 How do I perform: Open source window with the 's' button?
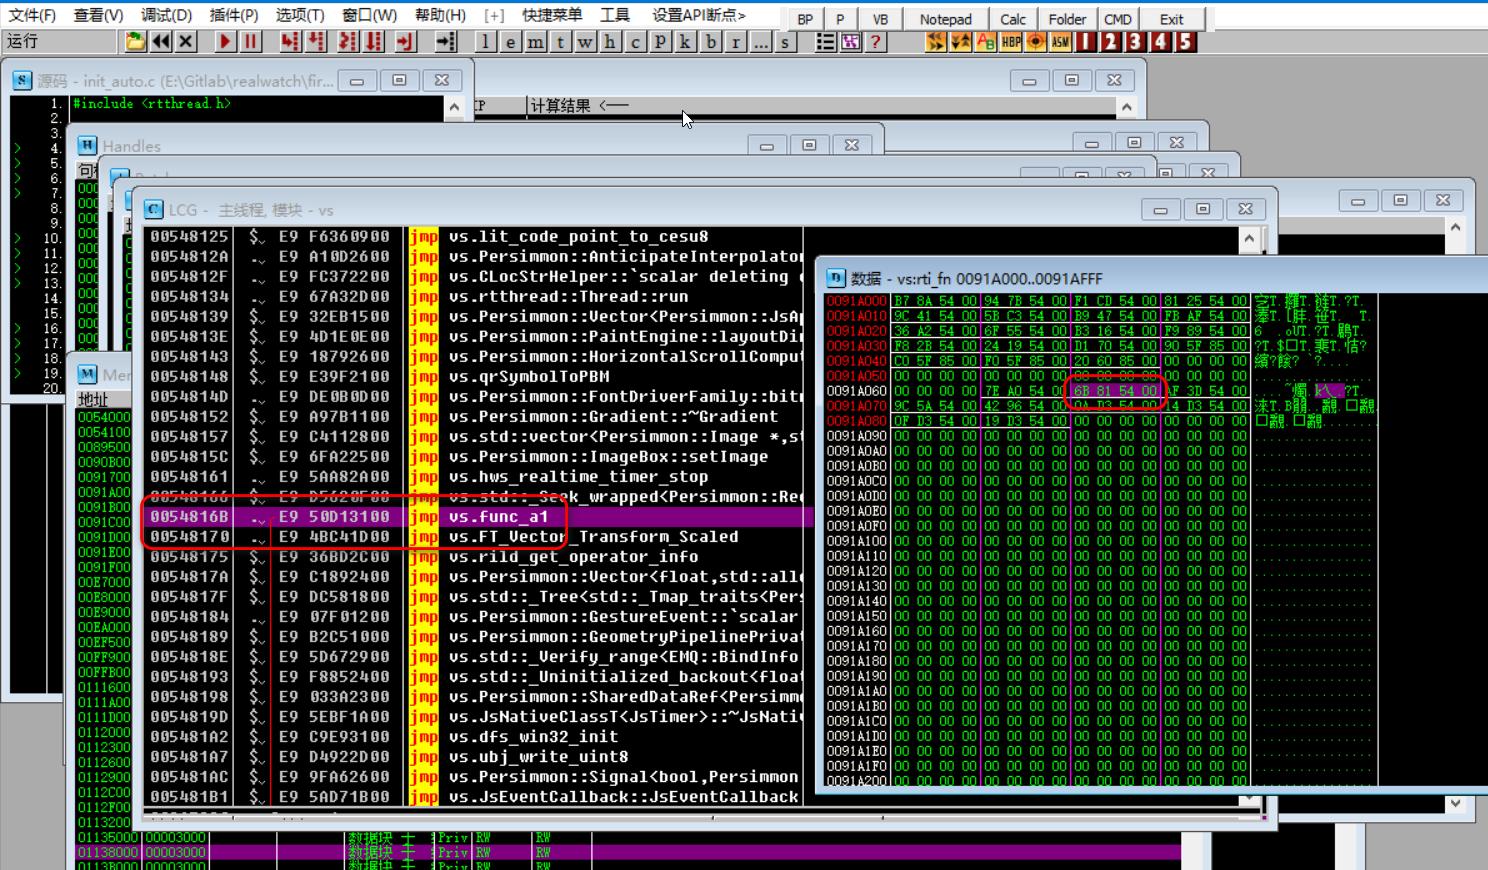(785, 41)
